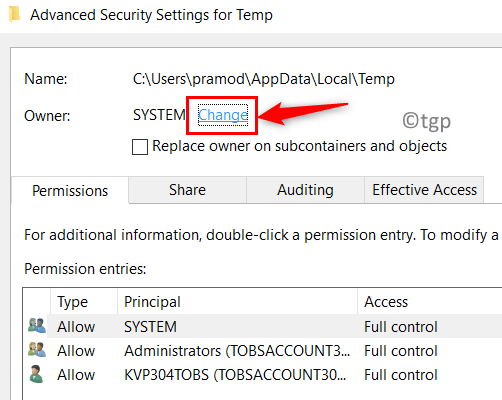Click the C:\Users\pramod\AppData\Local\Temp path text

(x=264, y=79)
